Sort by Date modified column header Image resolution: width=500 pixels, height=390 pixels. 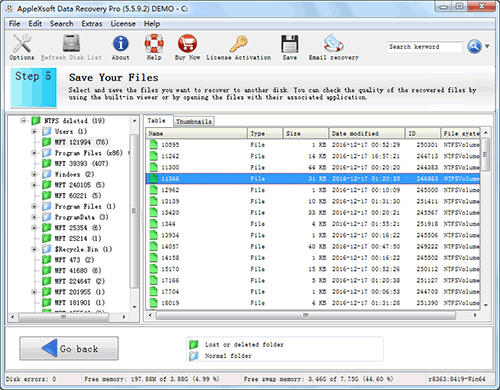coord(367,133)
